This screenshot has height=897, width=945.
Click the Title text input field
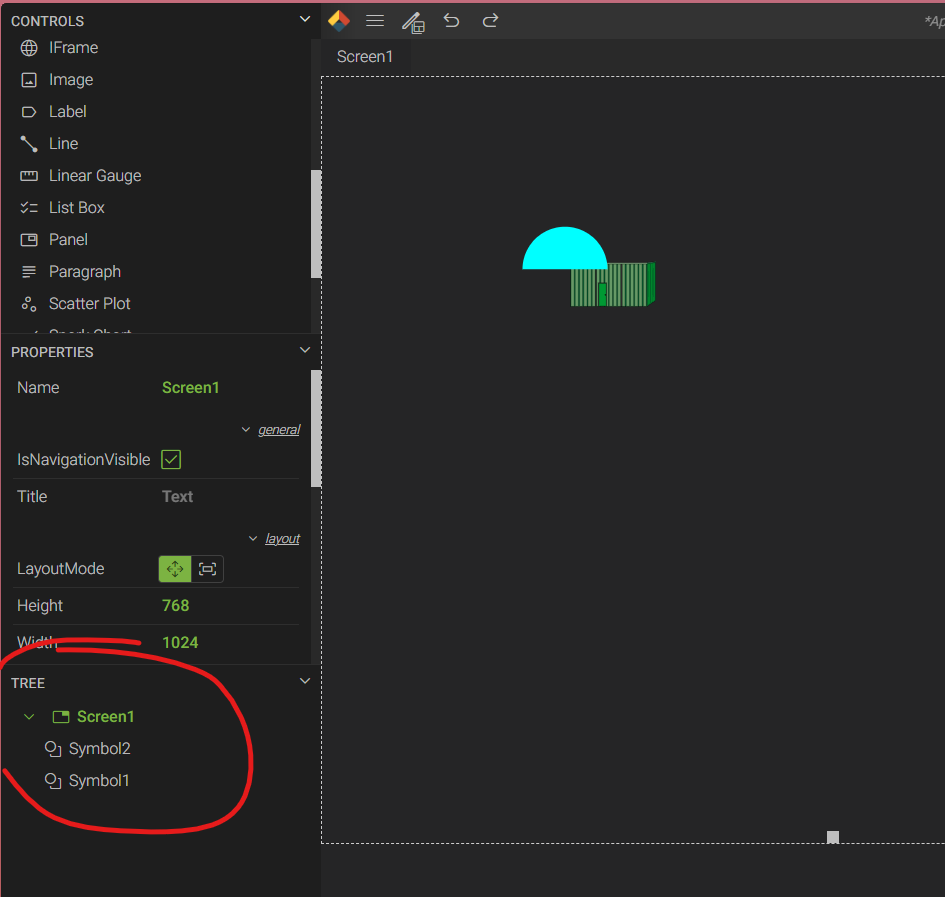pyautogui.click(x=228, y=497)
